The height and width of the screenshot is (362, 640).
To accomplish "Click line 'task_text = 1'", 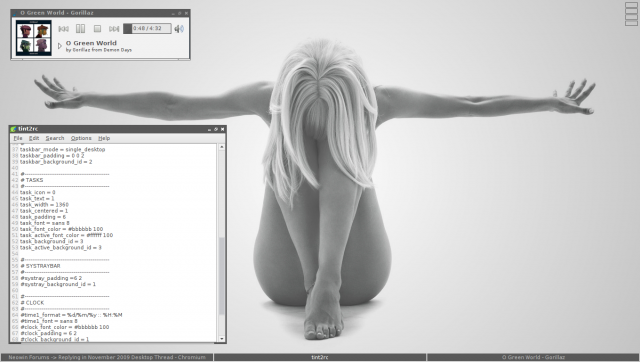I will point(37,199).
